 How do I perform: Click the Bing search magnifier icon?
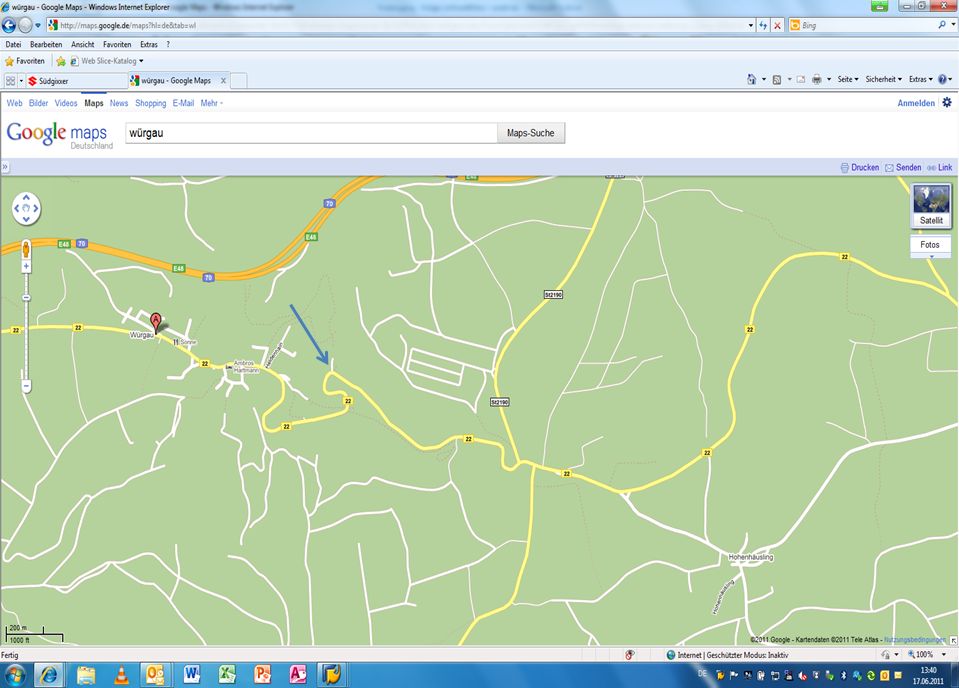(x=941, y=25)
